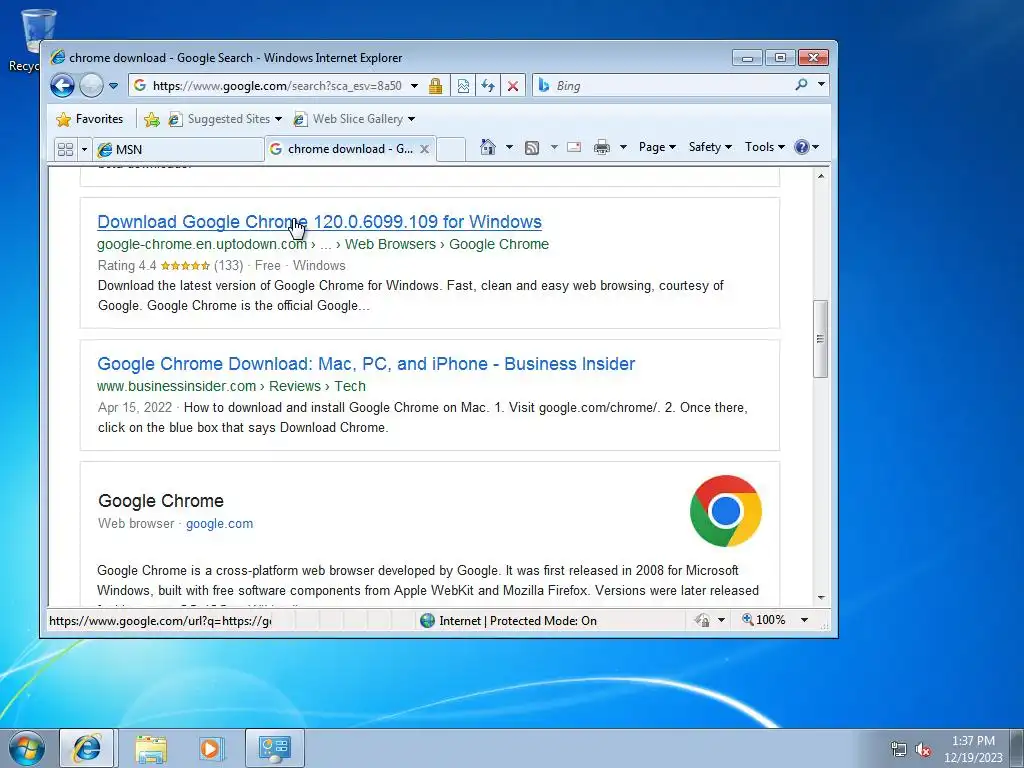This screenshot has height=768, width=1024.
Task: Click the Control Panel taskbar icon
Action: 275,748
